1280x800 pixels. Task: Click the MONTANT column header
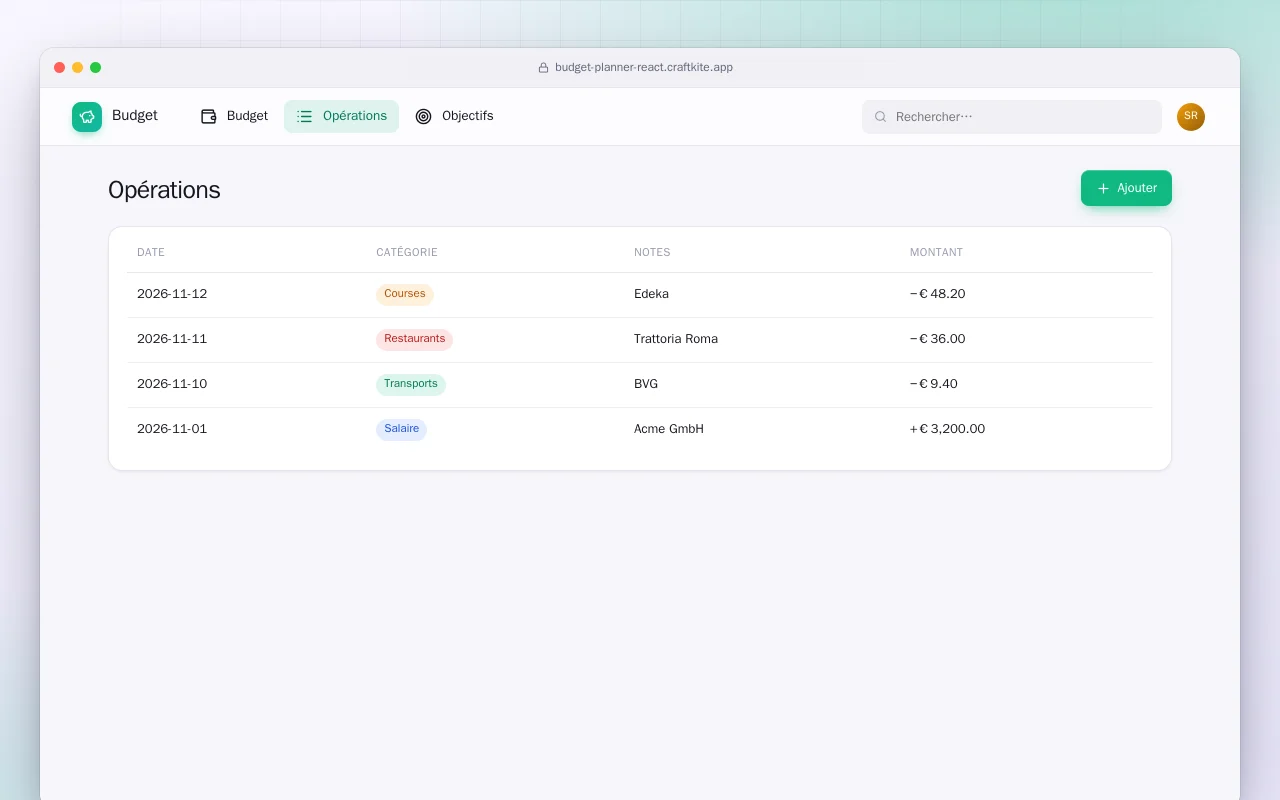pos(936,252)
